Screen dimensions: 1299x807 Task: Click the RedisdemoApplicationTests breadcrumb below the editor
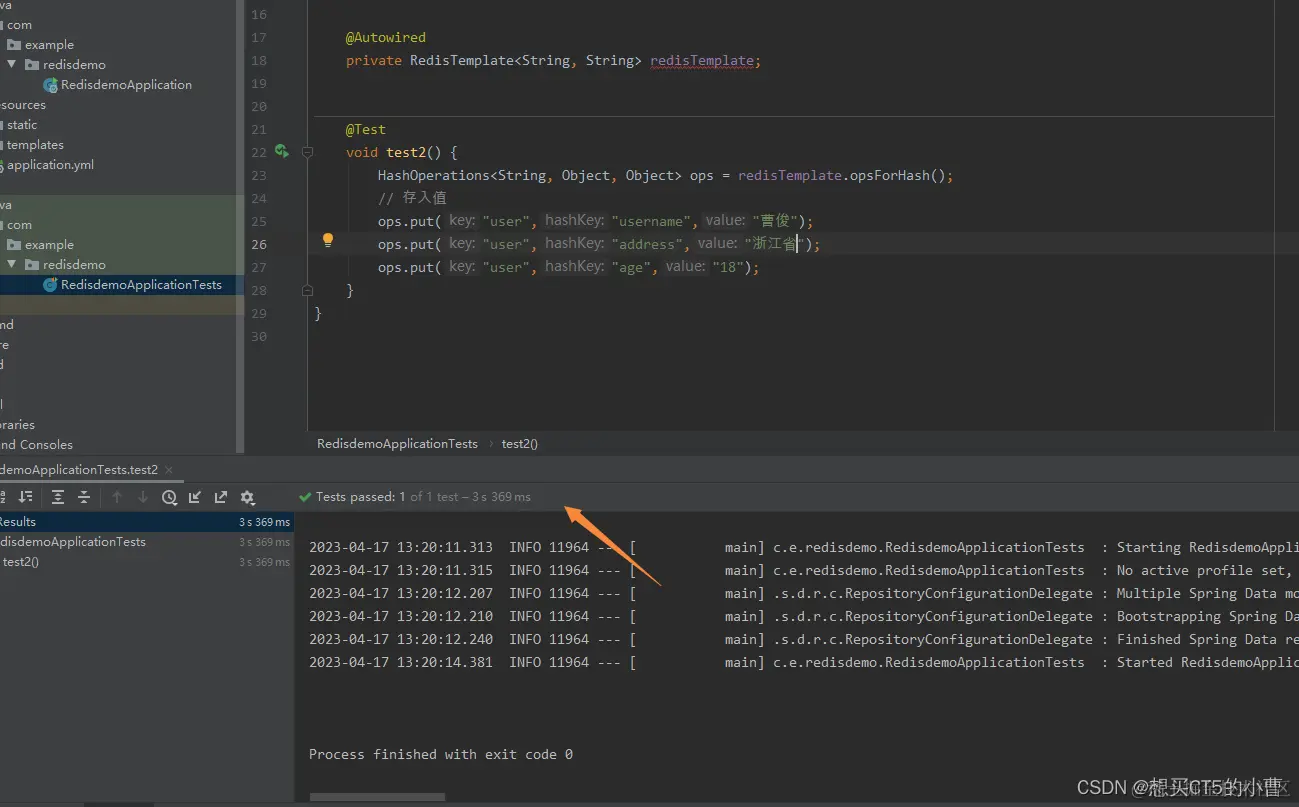(x=397, y=443)
